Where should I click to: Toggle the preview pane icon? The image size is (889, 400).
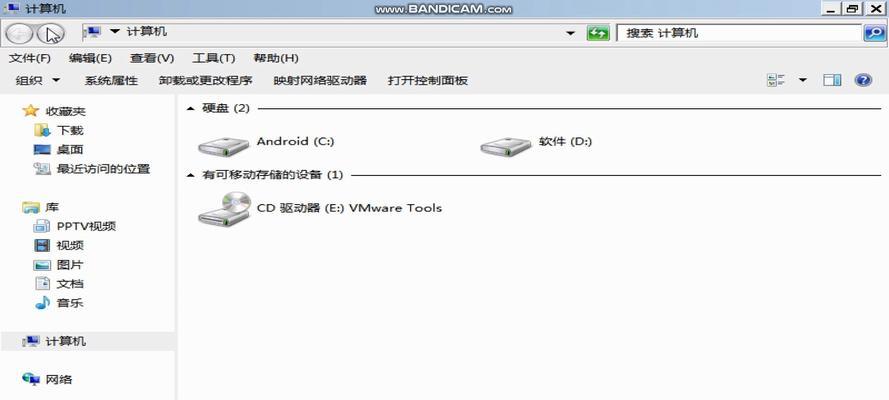tap(832, 80)
